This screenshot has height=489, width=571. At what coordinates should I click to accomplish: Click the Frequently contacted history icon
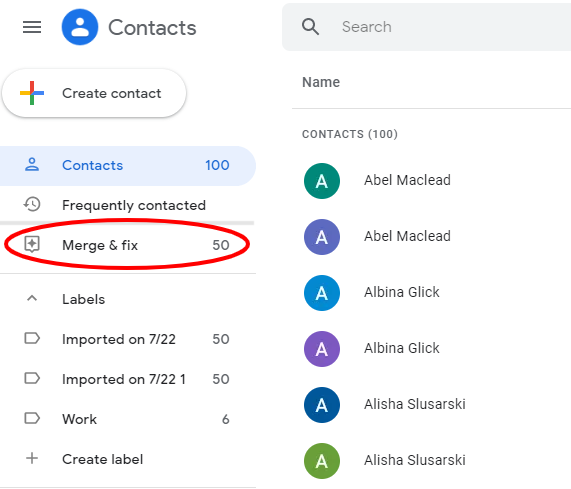[x=32, y=205]
